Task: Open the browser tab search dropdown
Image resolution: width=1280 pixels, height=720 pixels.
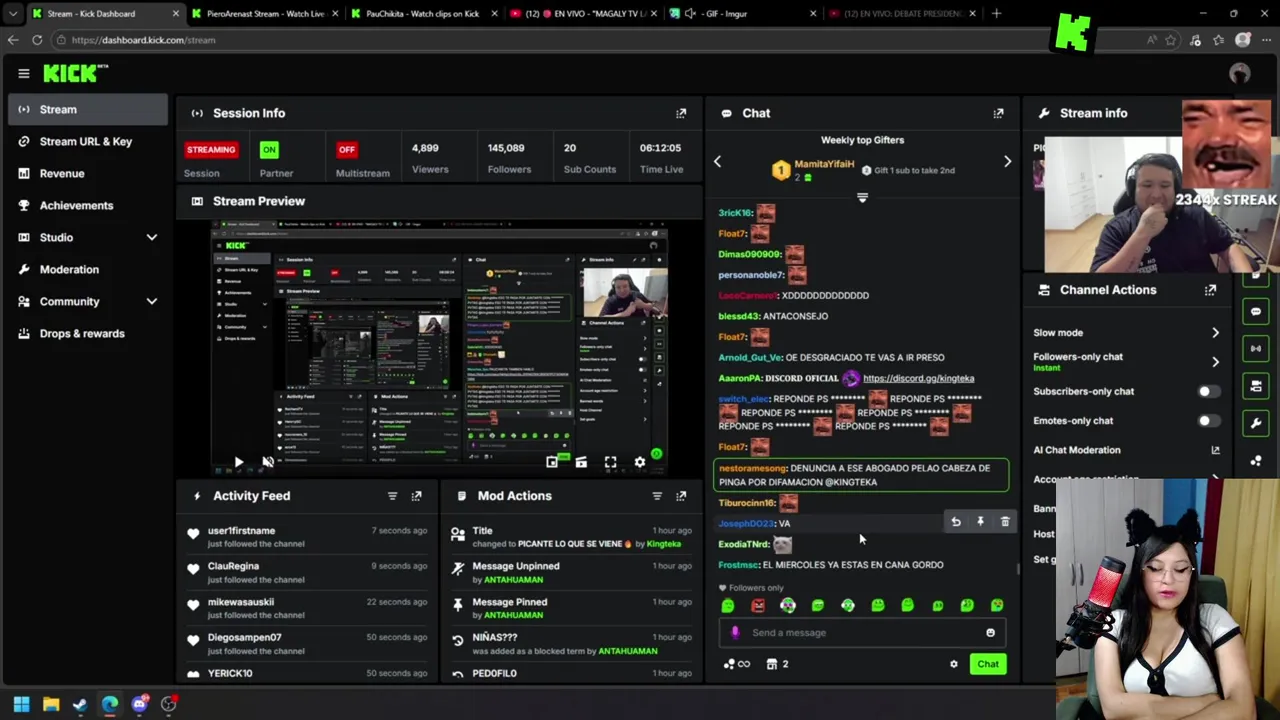Action: coord(13,14)
